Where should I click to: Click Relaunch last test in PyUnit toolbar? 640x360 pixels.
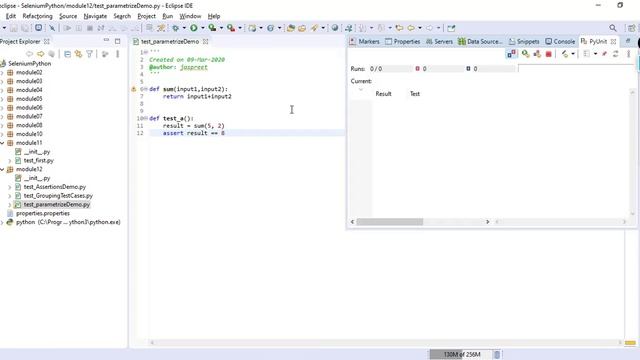526,54
